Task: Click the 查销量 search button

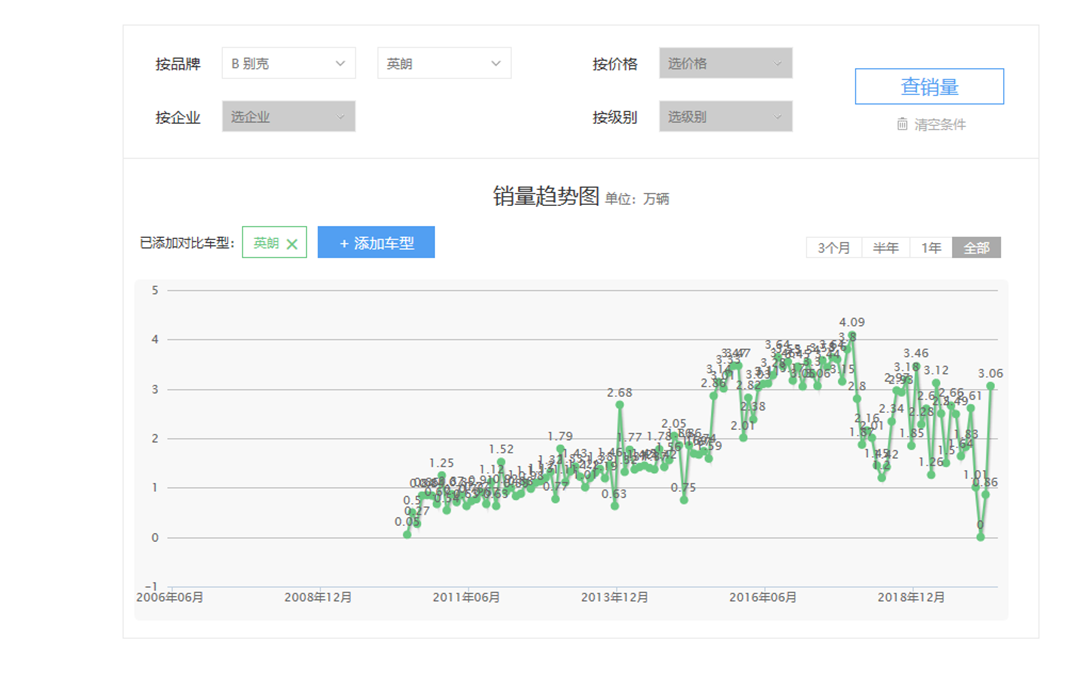Action: (x=929, y=87)
